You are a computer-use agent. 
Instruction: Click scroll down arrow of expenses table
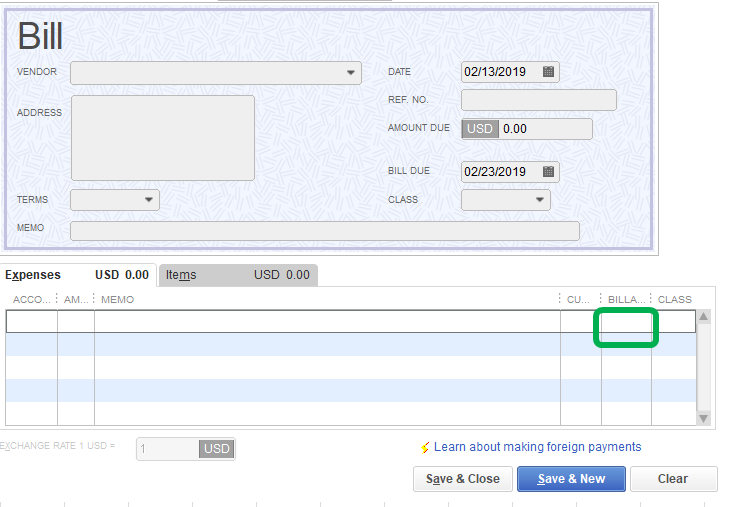pos(703,418)
